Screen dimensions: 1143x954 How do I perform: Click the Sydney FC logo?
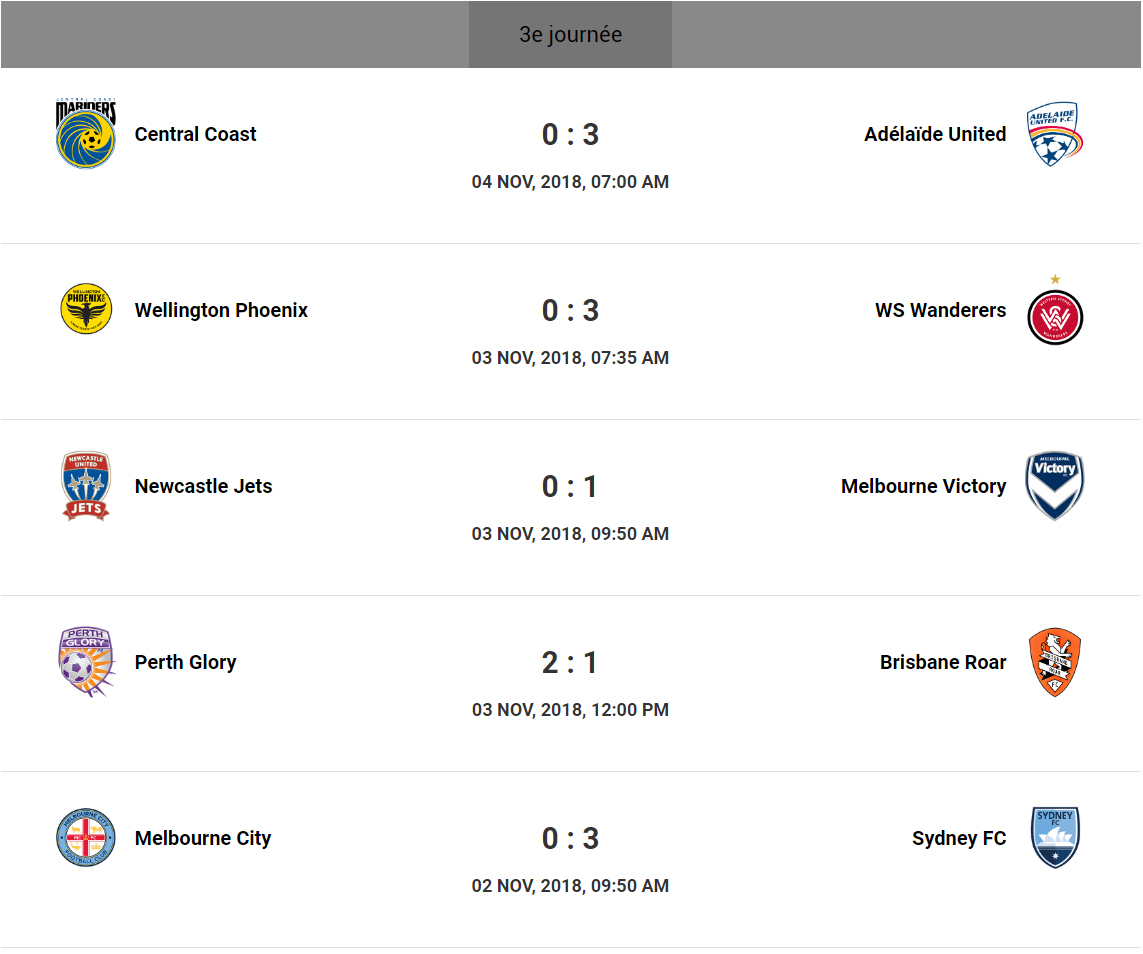click(1055, 838)
